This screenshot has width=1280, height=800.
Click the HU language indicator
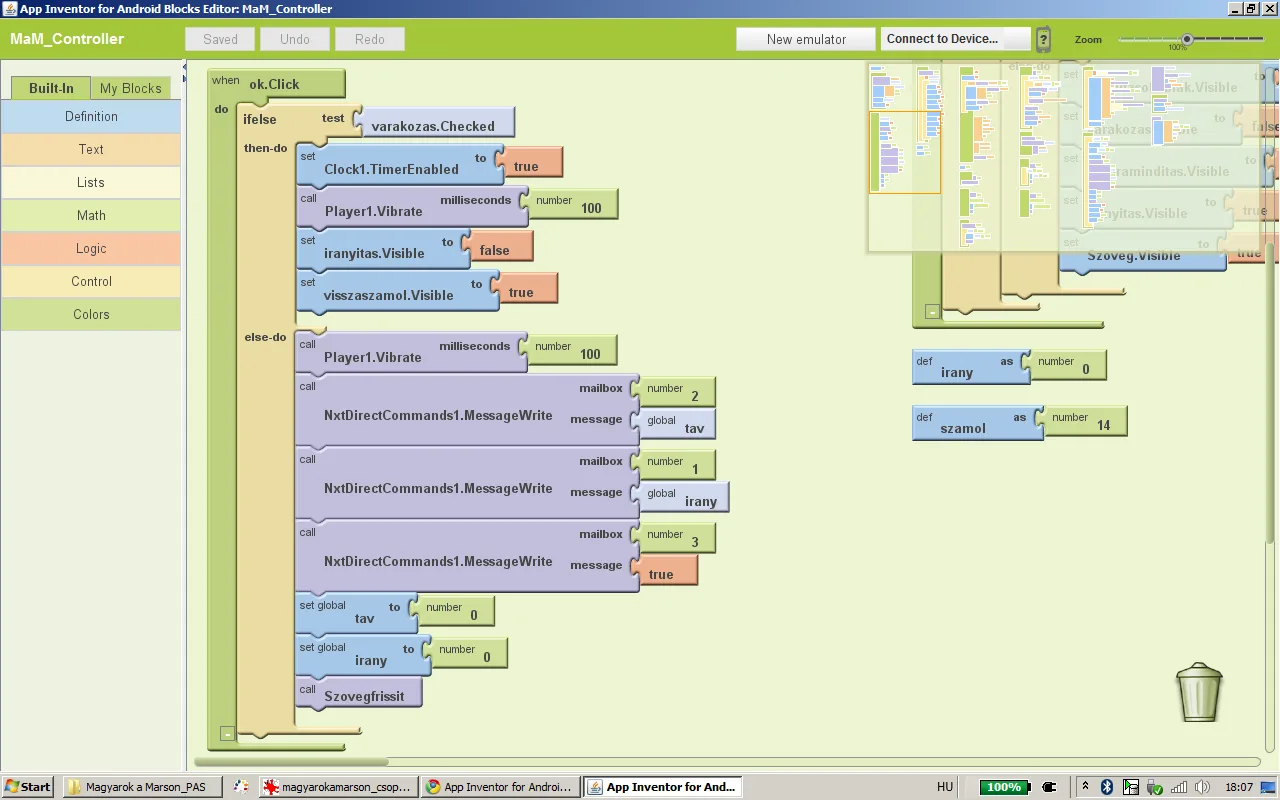coord(945,787)
